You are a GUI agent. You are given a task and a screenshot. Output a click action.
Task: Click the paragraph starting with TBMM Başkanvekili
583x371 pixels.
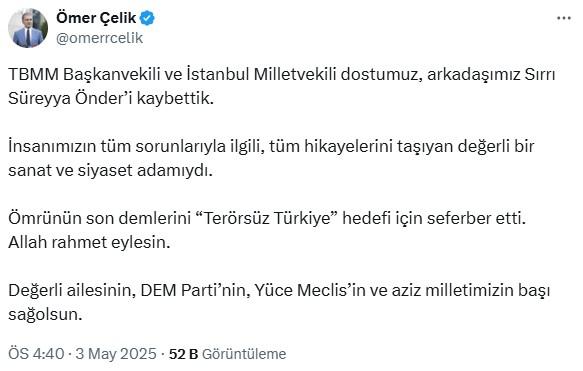(281, 87)
